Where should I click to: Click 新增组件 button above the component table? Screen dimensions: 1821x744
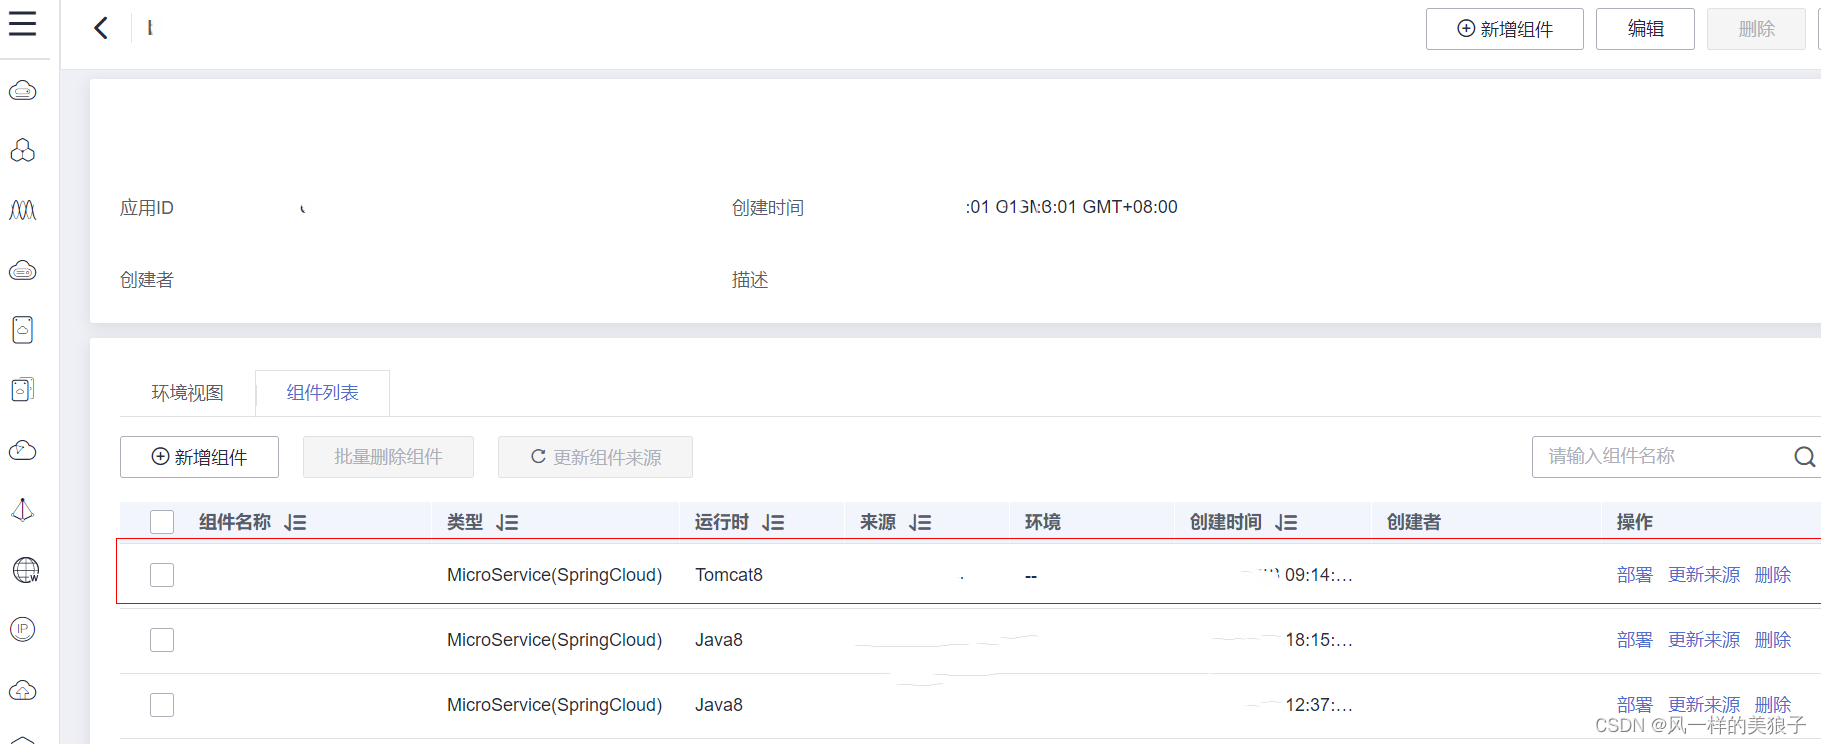click(199, 457)
